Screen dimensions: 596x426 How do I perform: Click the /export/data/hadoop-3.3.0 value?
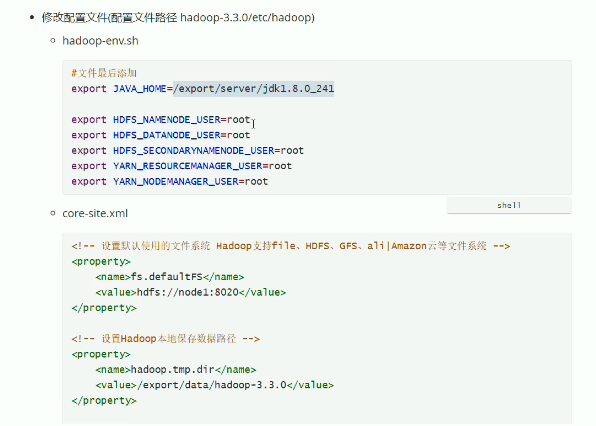click(x=212, y=385)
